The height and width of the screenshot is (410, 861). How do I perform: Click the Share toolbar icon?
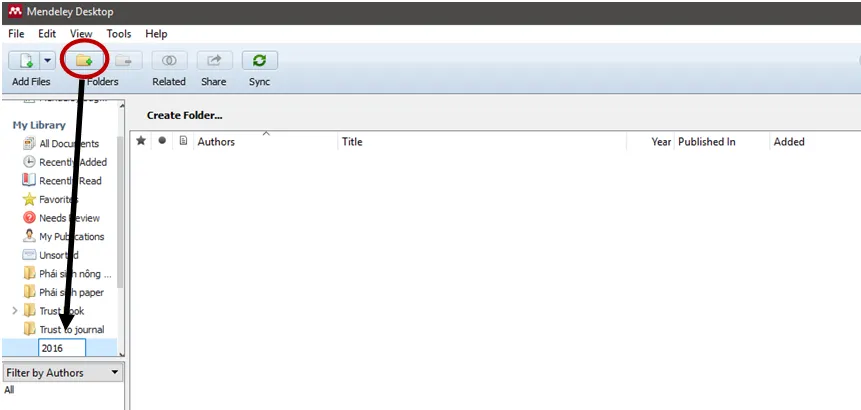point(214,60)
